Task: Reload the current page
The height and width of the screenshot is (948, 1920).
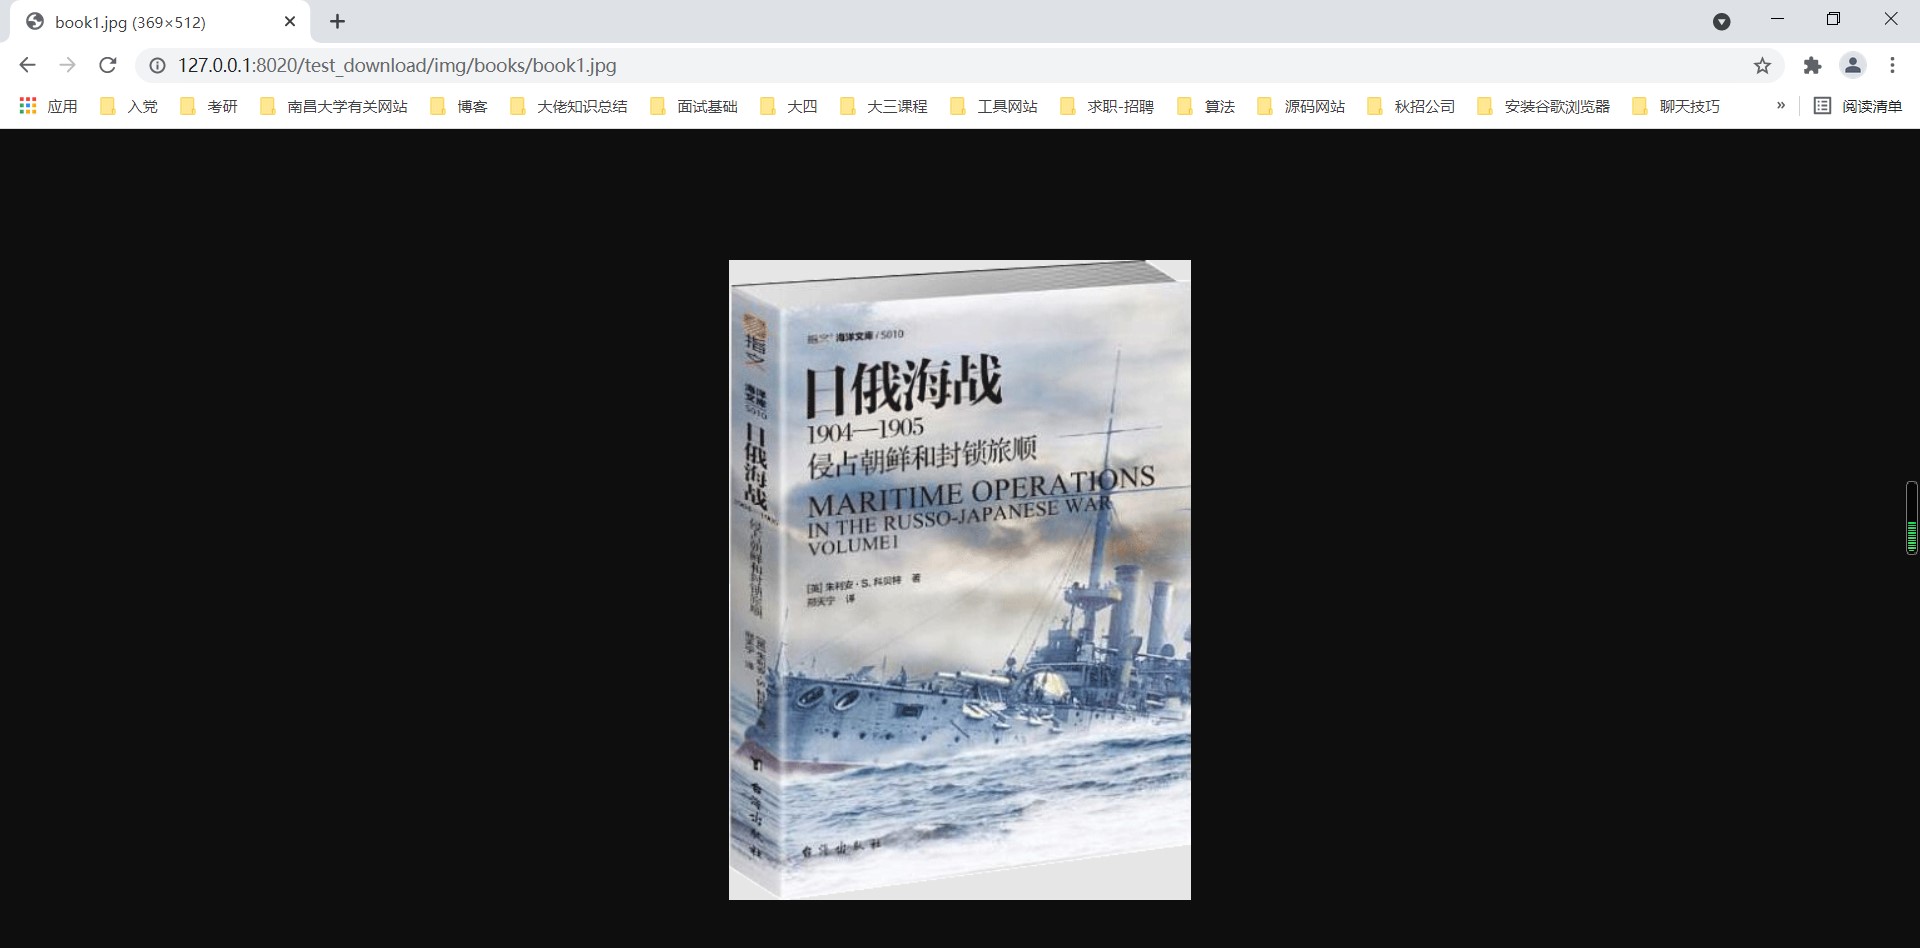Action: point(108,65)
